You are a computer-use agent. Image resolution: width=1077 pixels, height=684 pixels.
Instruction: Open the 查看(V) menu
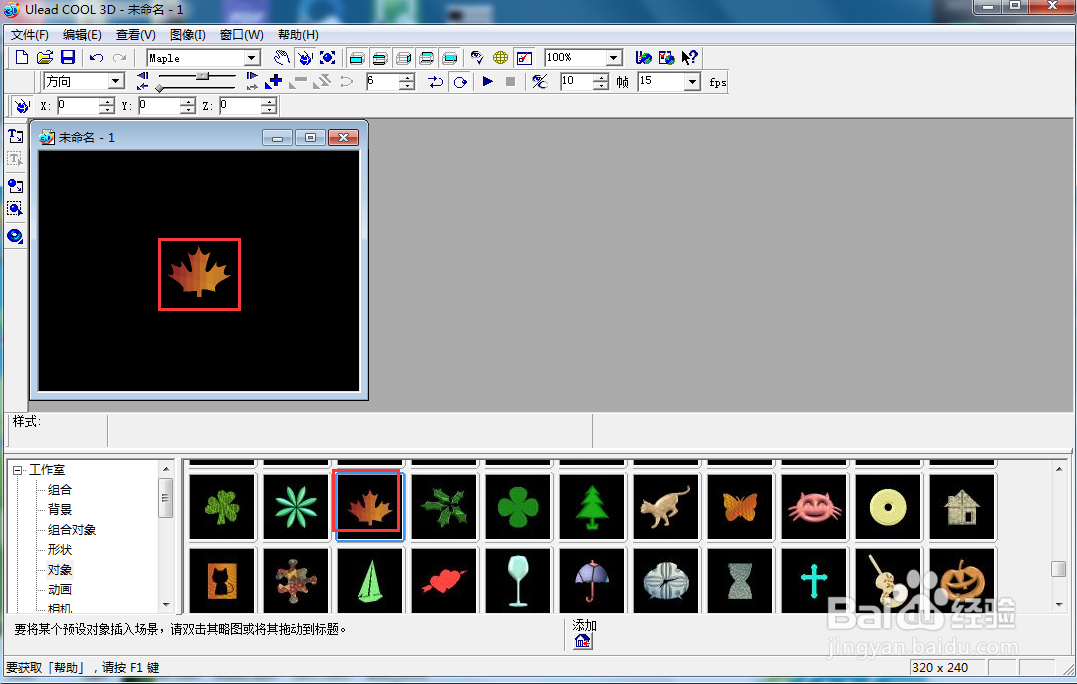135,35
